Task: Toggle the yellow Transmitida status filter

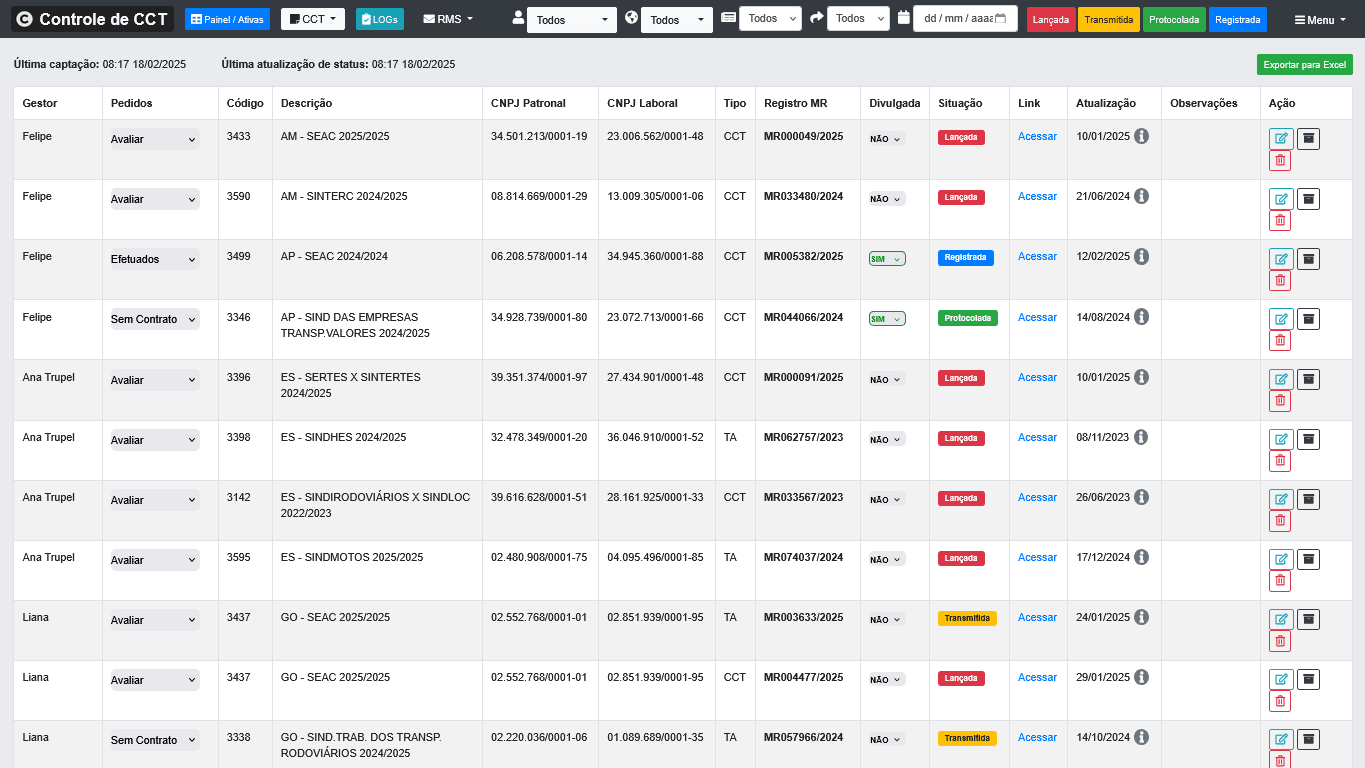Action: tap(1108, 19)
